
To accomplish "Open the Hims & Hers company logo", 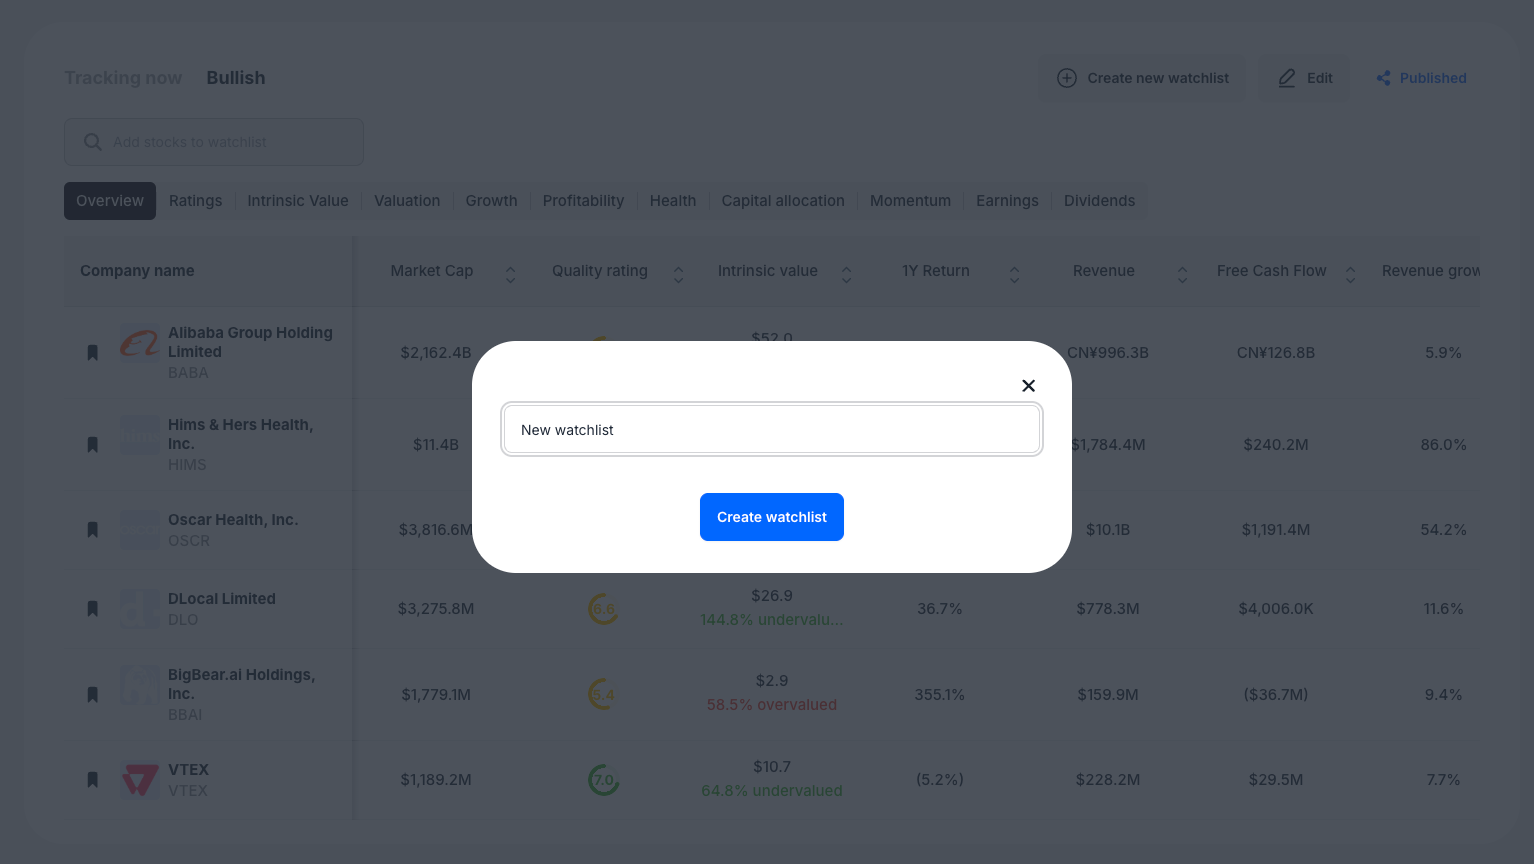I will tap(140, 436).
